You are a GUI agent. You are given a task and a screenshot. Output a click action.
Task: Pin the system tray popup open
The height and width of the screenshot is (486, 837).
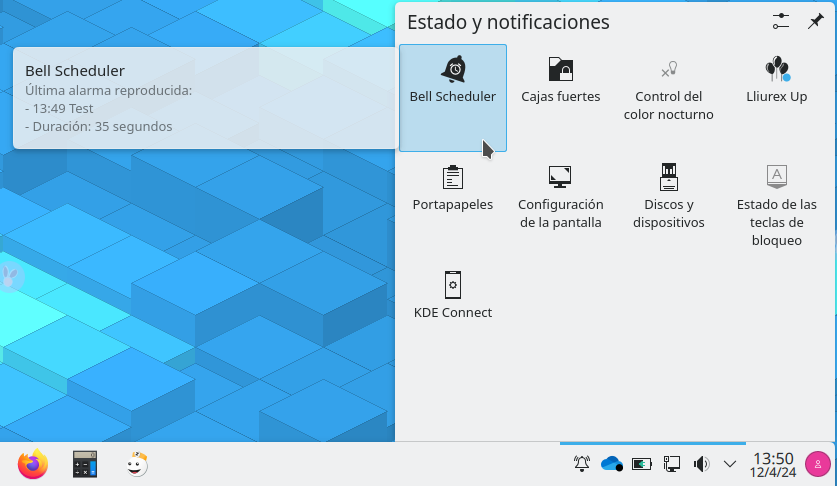[815, 22]
